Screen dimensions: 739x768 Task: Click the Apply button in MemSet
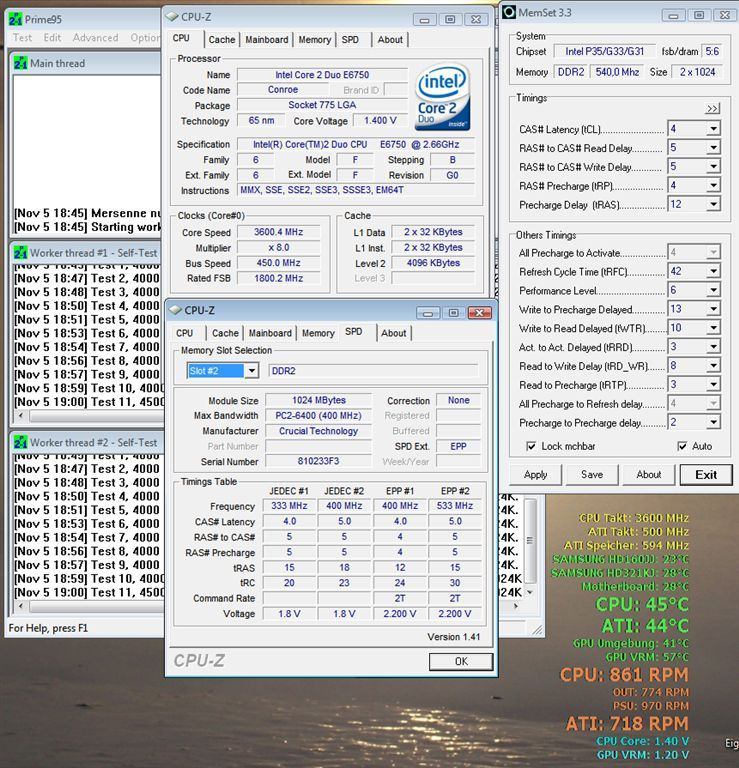[535, 475]
